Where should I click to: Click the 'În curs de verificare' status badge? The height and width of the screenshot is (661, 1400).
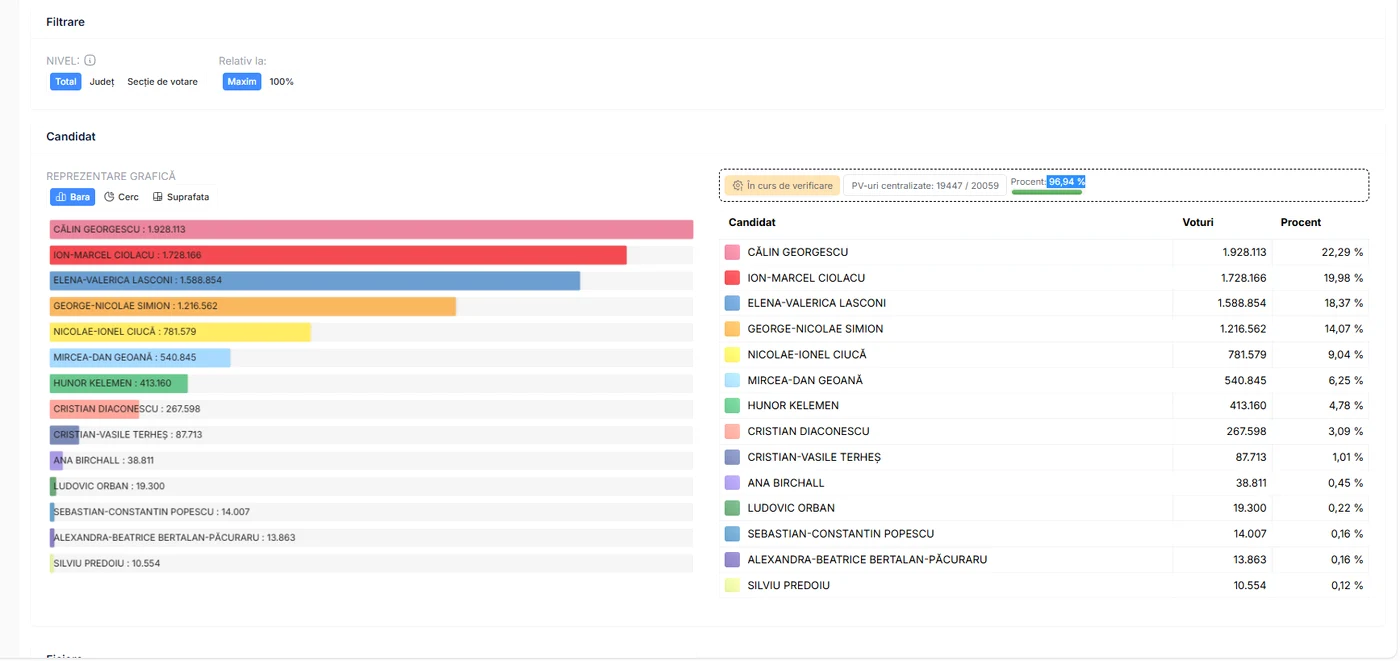coord(782,185)
